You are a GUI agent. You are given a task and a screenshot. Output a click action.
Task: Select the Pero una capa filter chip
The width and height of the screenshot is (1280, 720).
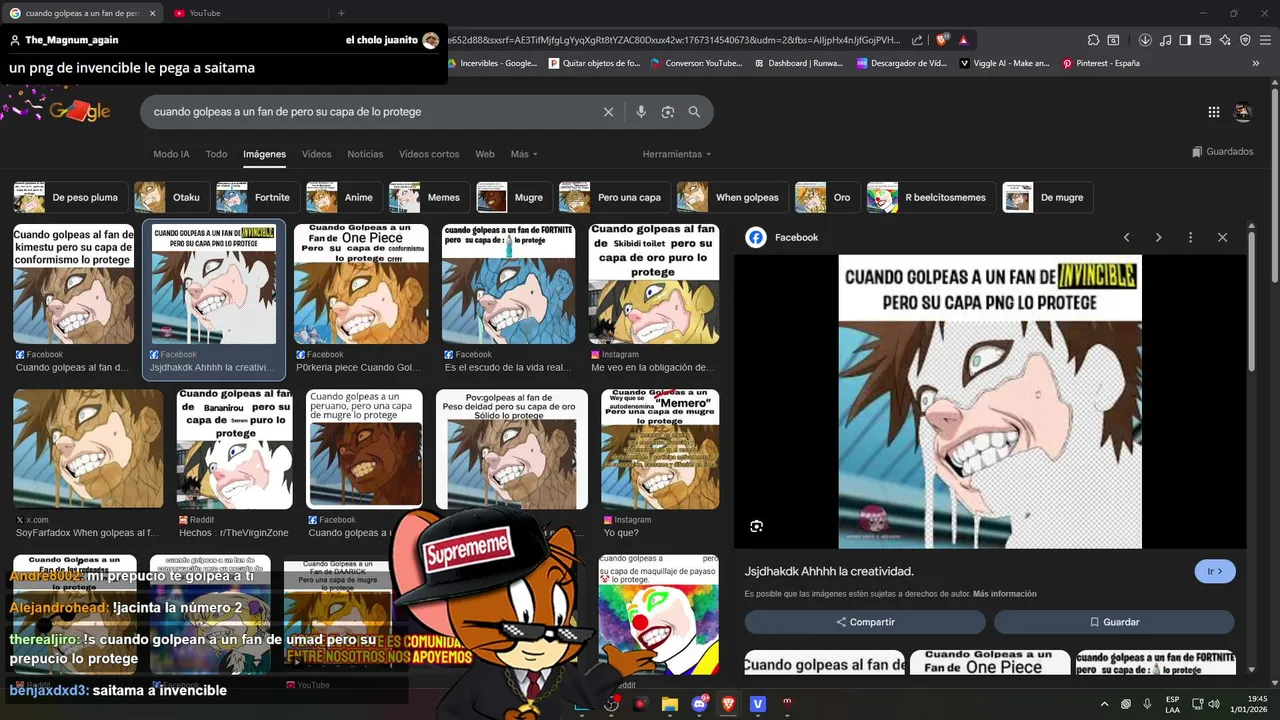[x=614, y=197]
